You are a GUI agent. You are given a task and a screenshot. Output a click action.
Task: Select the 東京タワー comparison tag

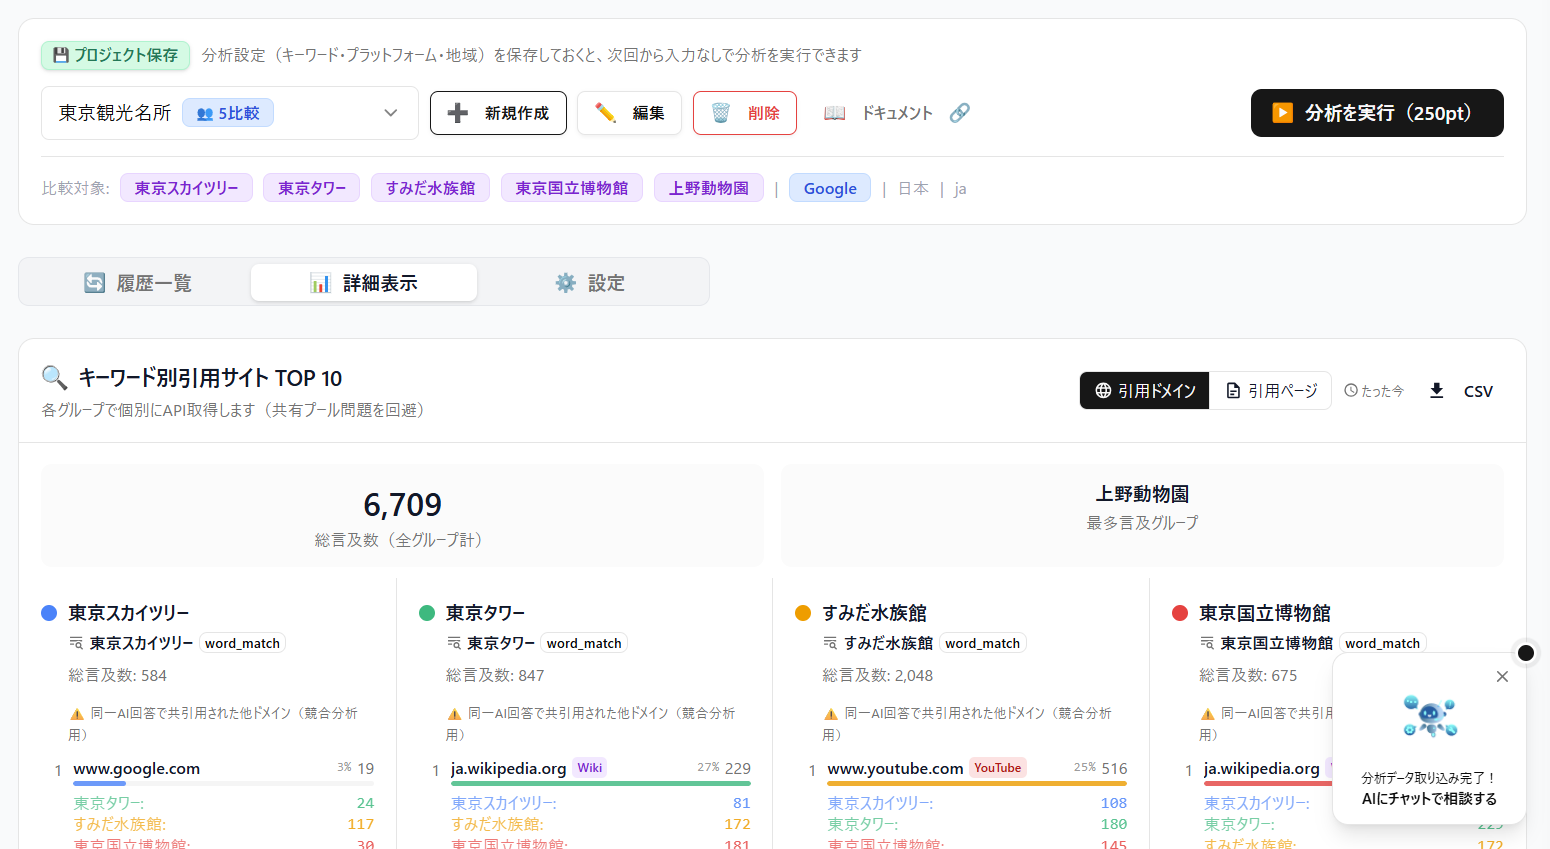311,188
